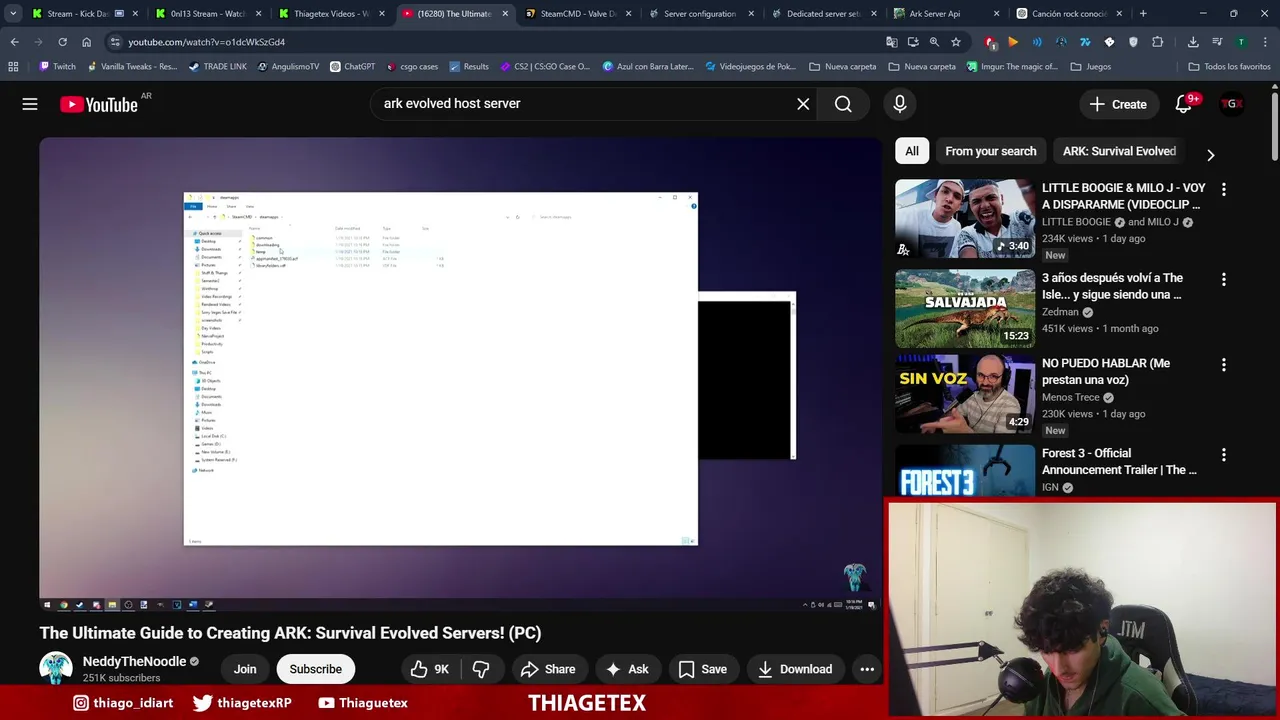Click the video player area

pyautogui.click(x=460, y=374)
